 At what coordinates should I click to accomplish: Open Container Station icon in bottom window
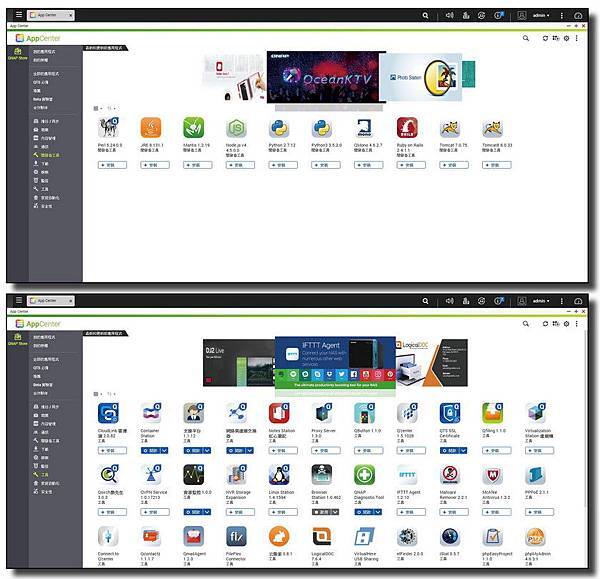[x=151, y=413]
